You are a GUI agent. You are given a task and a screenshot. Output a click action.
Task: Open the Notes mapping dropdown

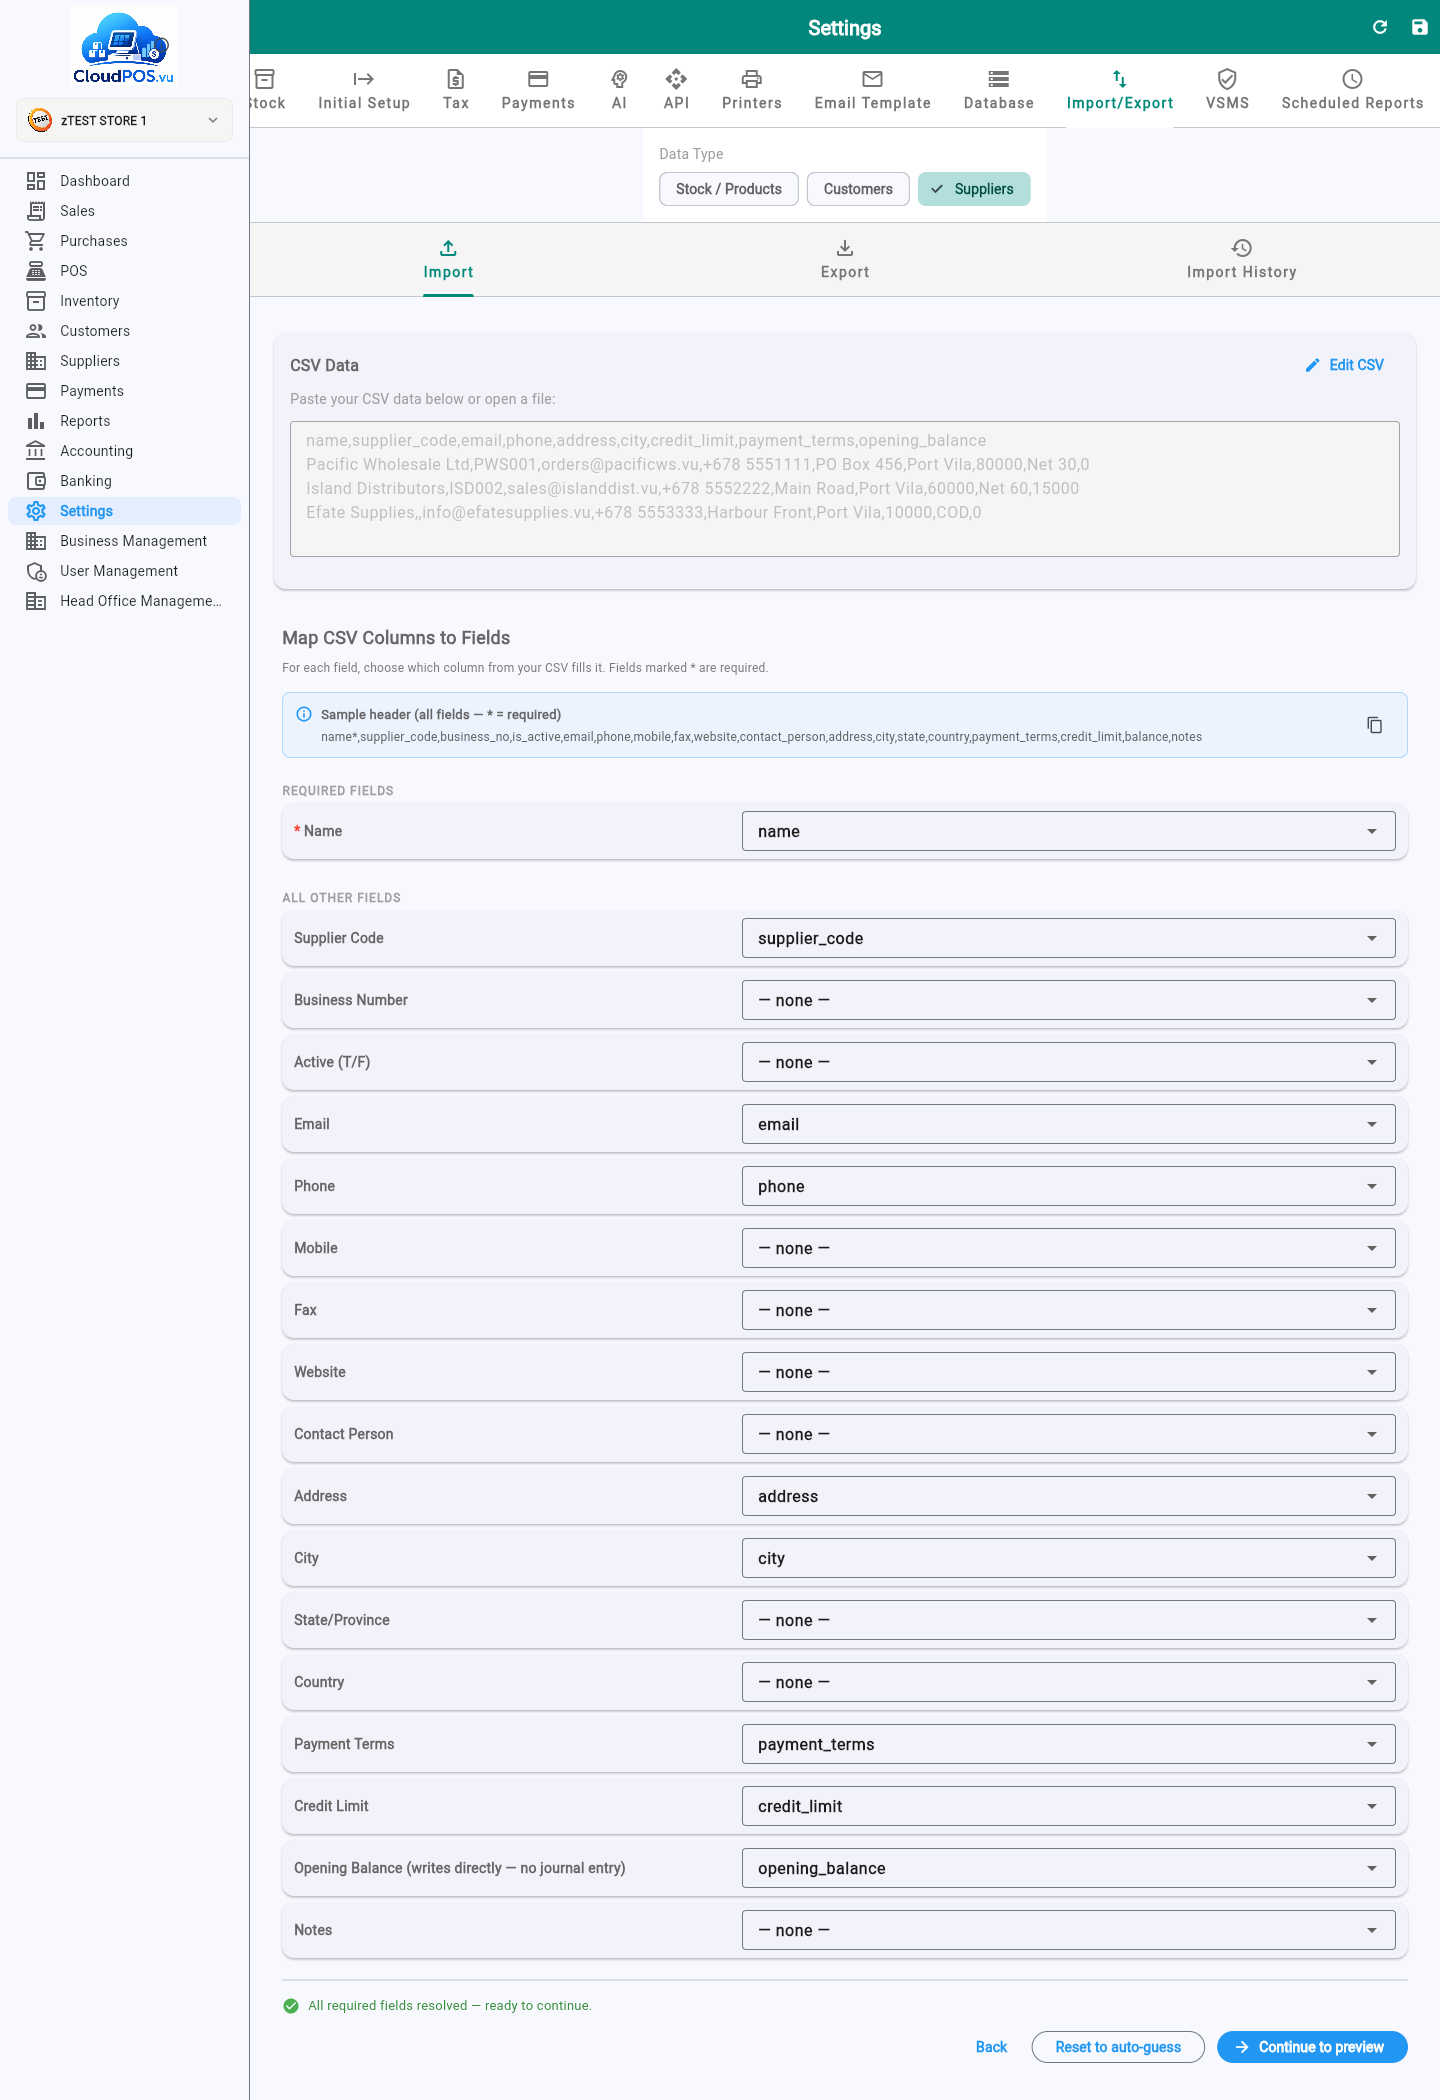coord(1068,1930)
